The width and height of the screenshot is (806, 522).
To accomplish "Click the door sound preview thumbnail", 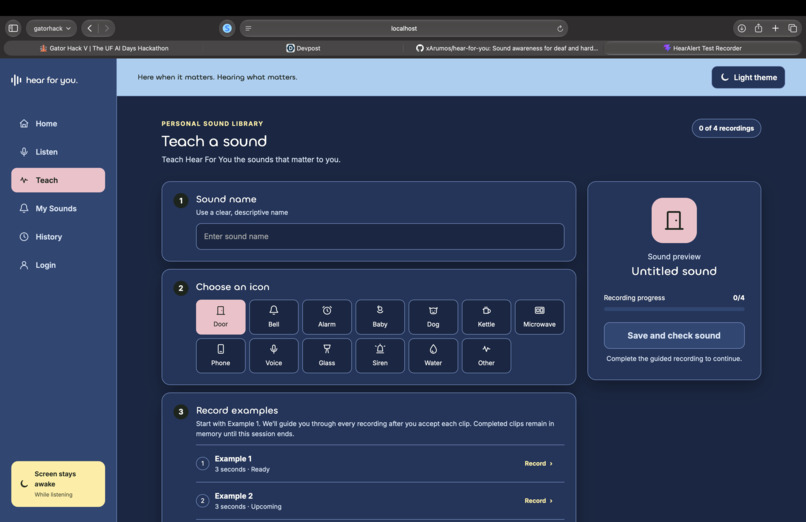I will (x=674, y=220).
